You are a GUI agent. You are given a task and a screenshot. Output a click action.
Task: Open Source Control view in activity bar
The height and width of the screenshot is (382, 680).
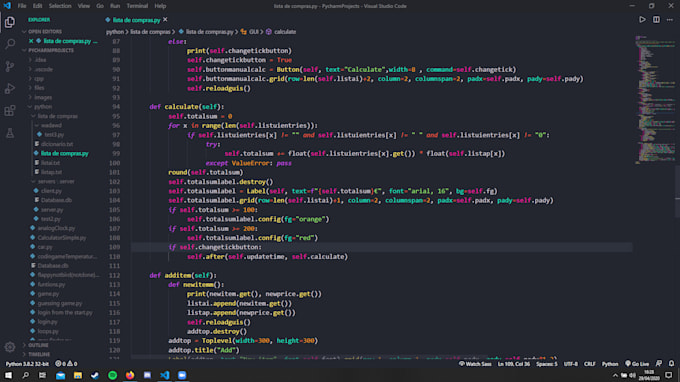10,66
